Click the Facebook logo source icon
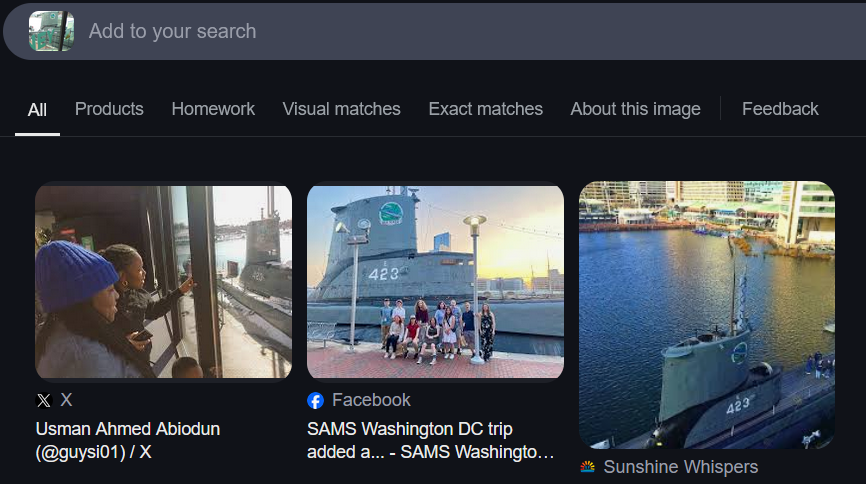Image resolution: width=866 pixels, height=484 pixels. 315,400
